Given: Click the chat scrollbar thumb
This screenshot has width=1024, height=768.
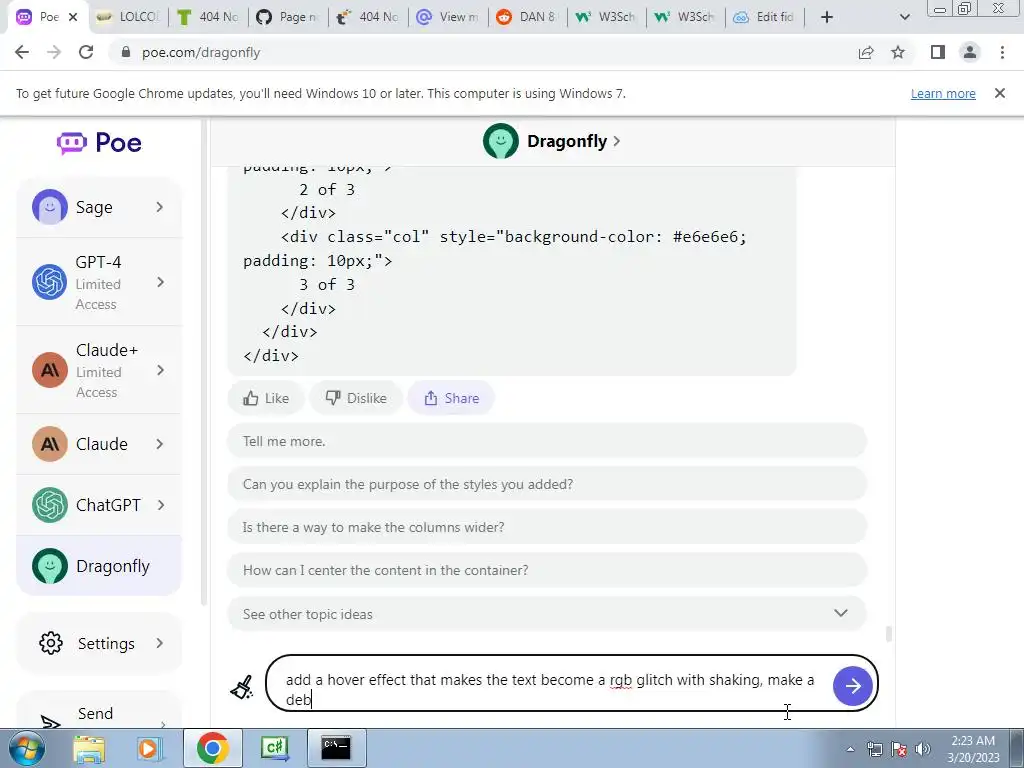Looking at the screenshot, I should click(888, 633).
